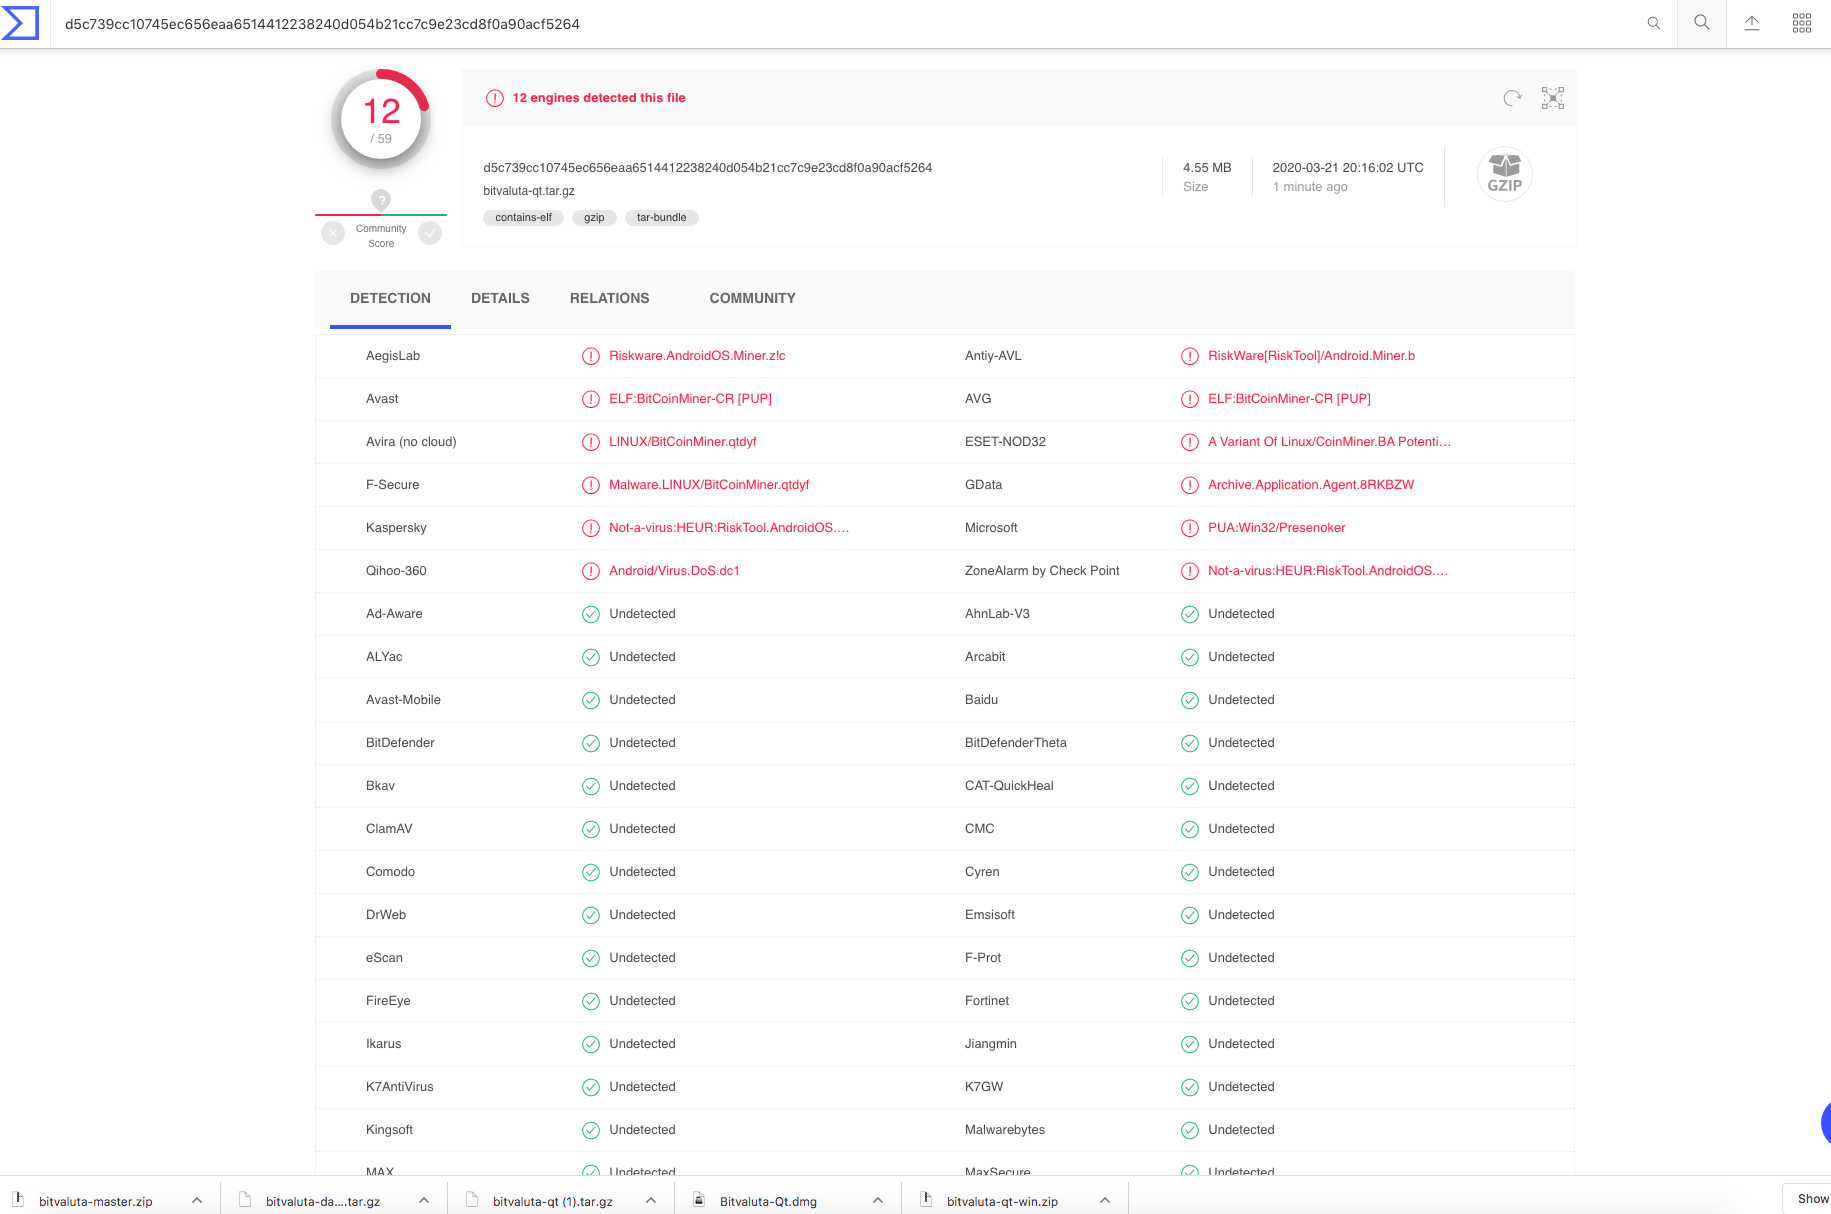Expand options for bitvaluta-da....tar.gz download
This screenshot has height=1214, width=1831.
424,1200
